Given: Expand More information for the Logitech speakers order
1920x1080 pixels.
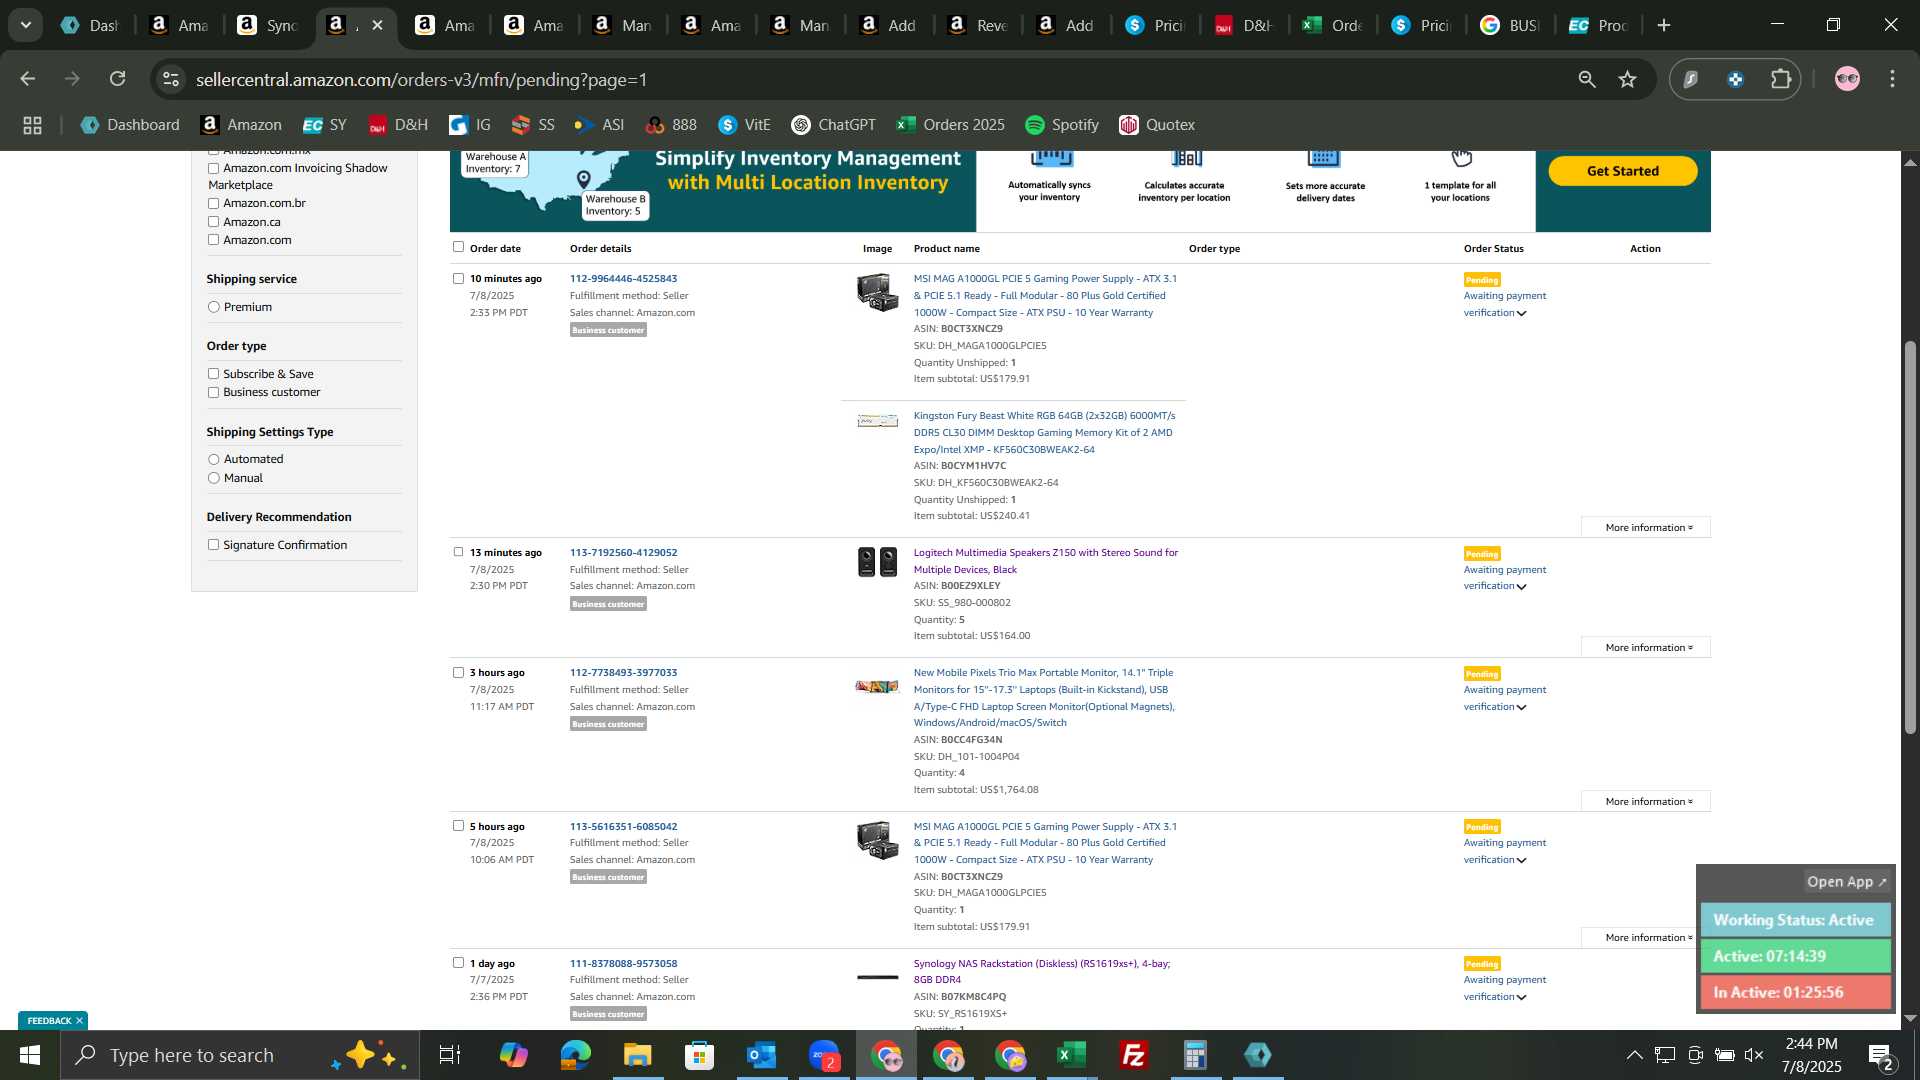Looking at the screenshot, I should click(x=1646, y=647).
